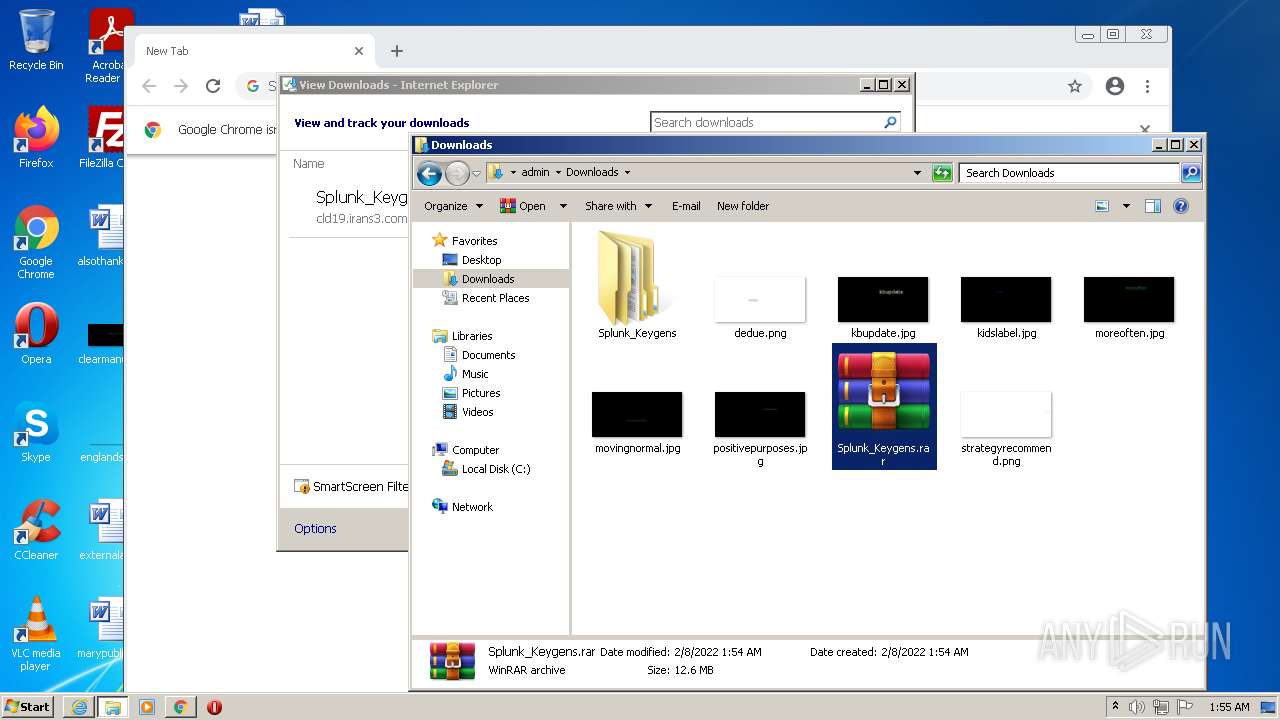Click New folder in the toolbar
The width and height of the screenshot is (1280, 720).
pos(743,206)
